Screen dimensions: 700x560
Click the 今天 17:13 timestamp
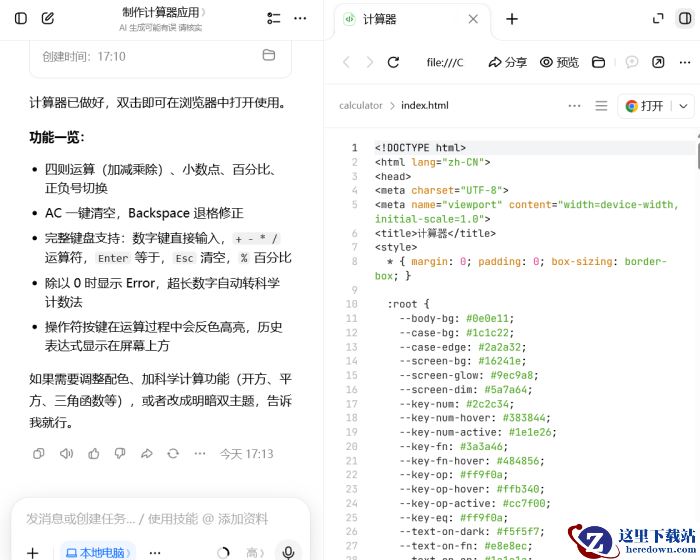(246, 454)
